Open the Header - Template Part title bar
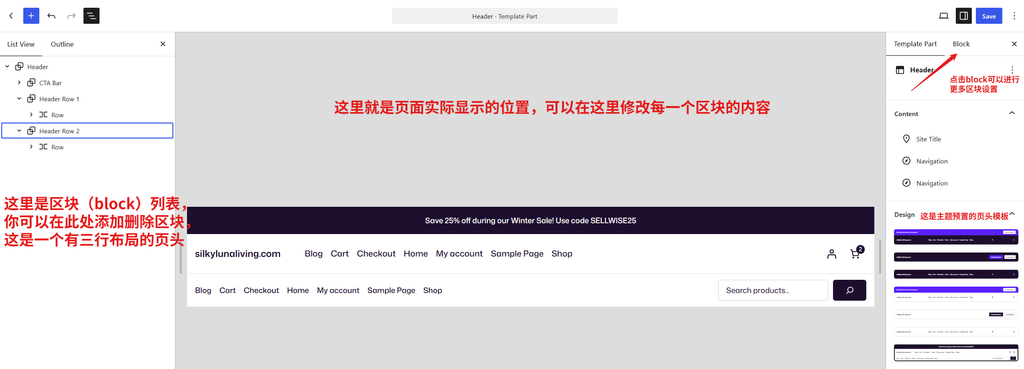Screen dimensions: 1024x369 pos(504,16)
